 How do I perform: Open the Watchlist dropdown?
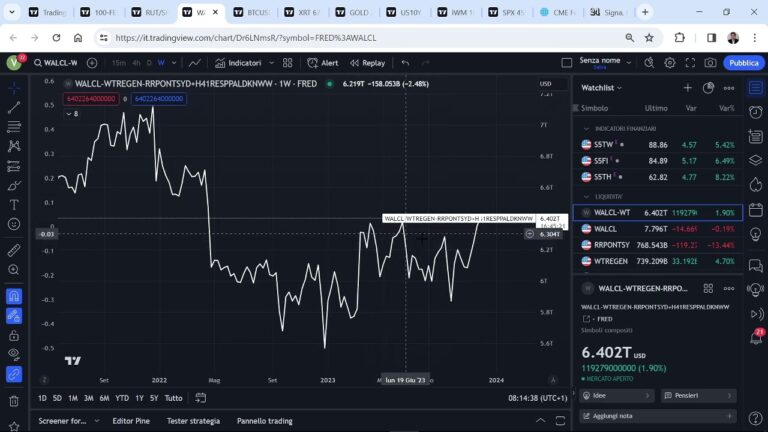point(601,88)
